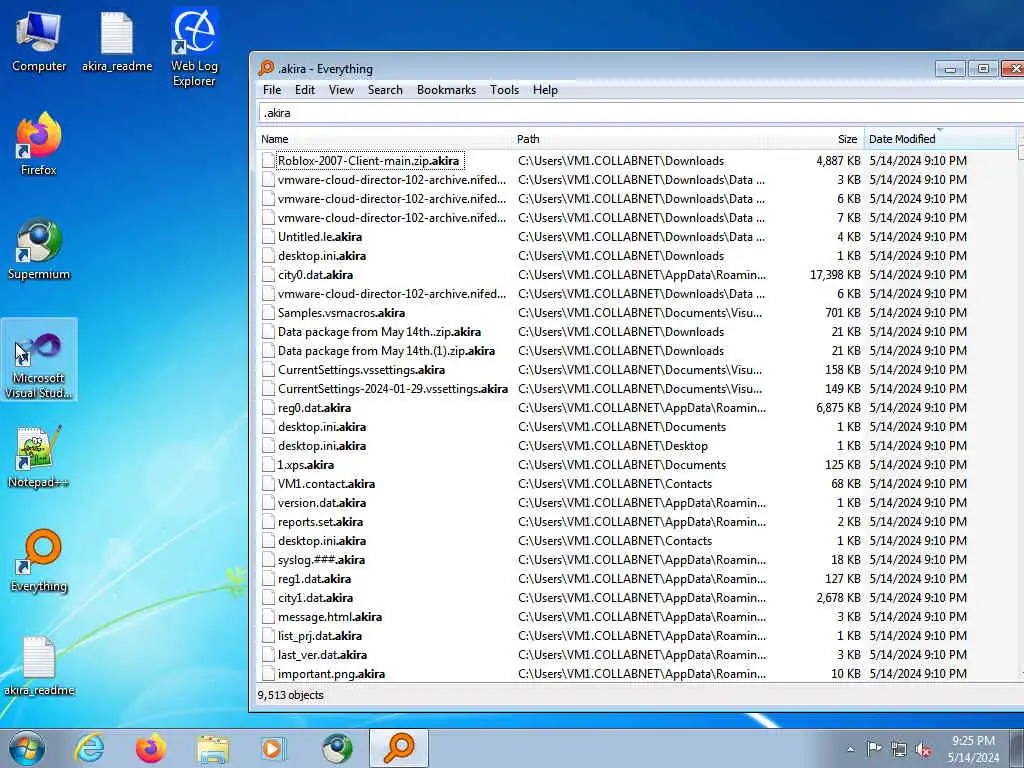Click the Everything window title icon

coord(266,68)
